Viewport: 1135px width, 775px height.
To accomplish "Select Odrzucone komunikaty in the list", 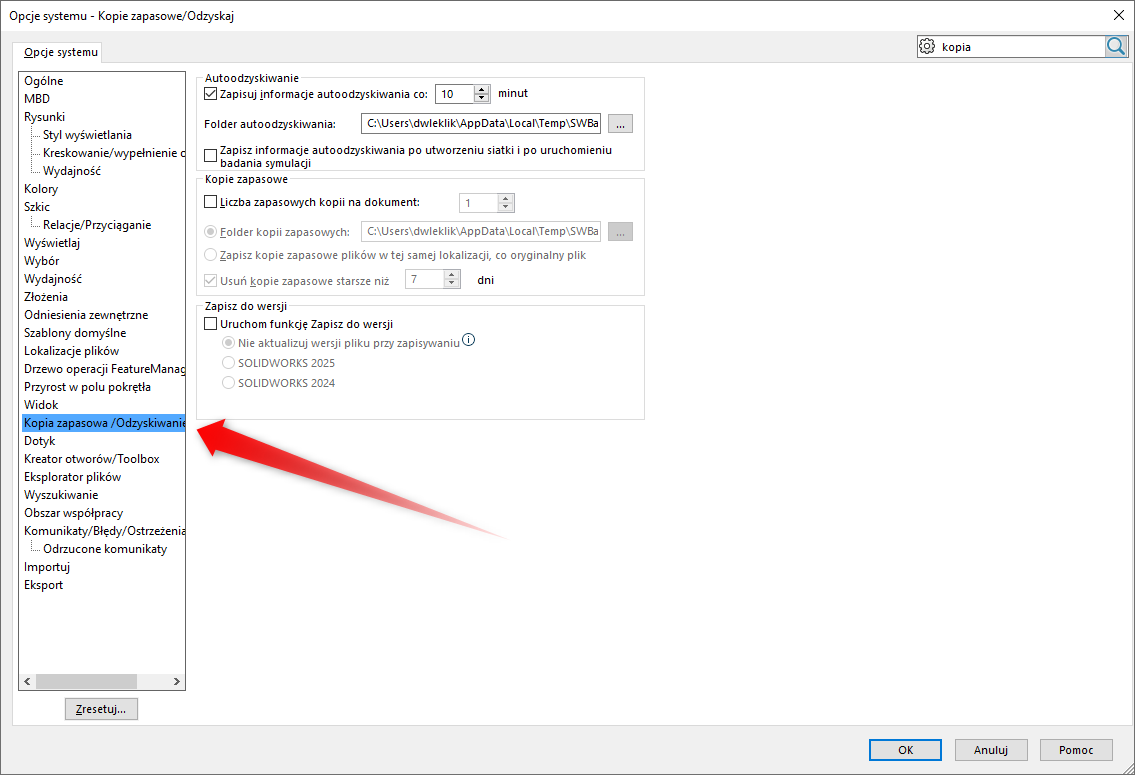I will pyautogui.click(x=105, y=549).
